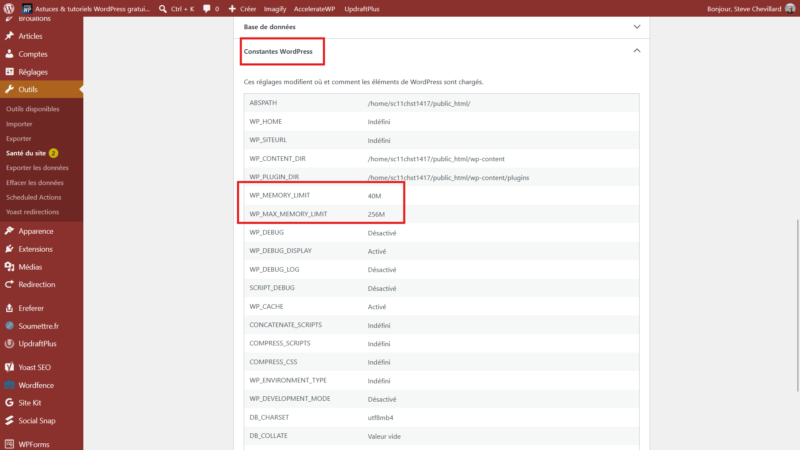The image size is (800, 450).
Task: Click the plus icon next to Créer
Action: [232, 9]
